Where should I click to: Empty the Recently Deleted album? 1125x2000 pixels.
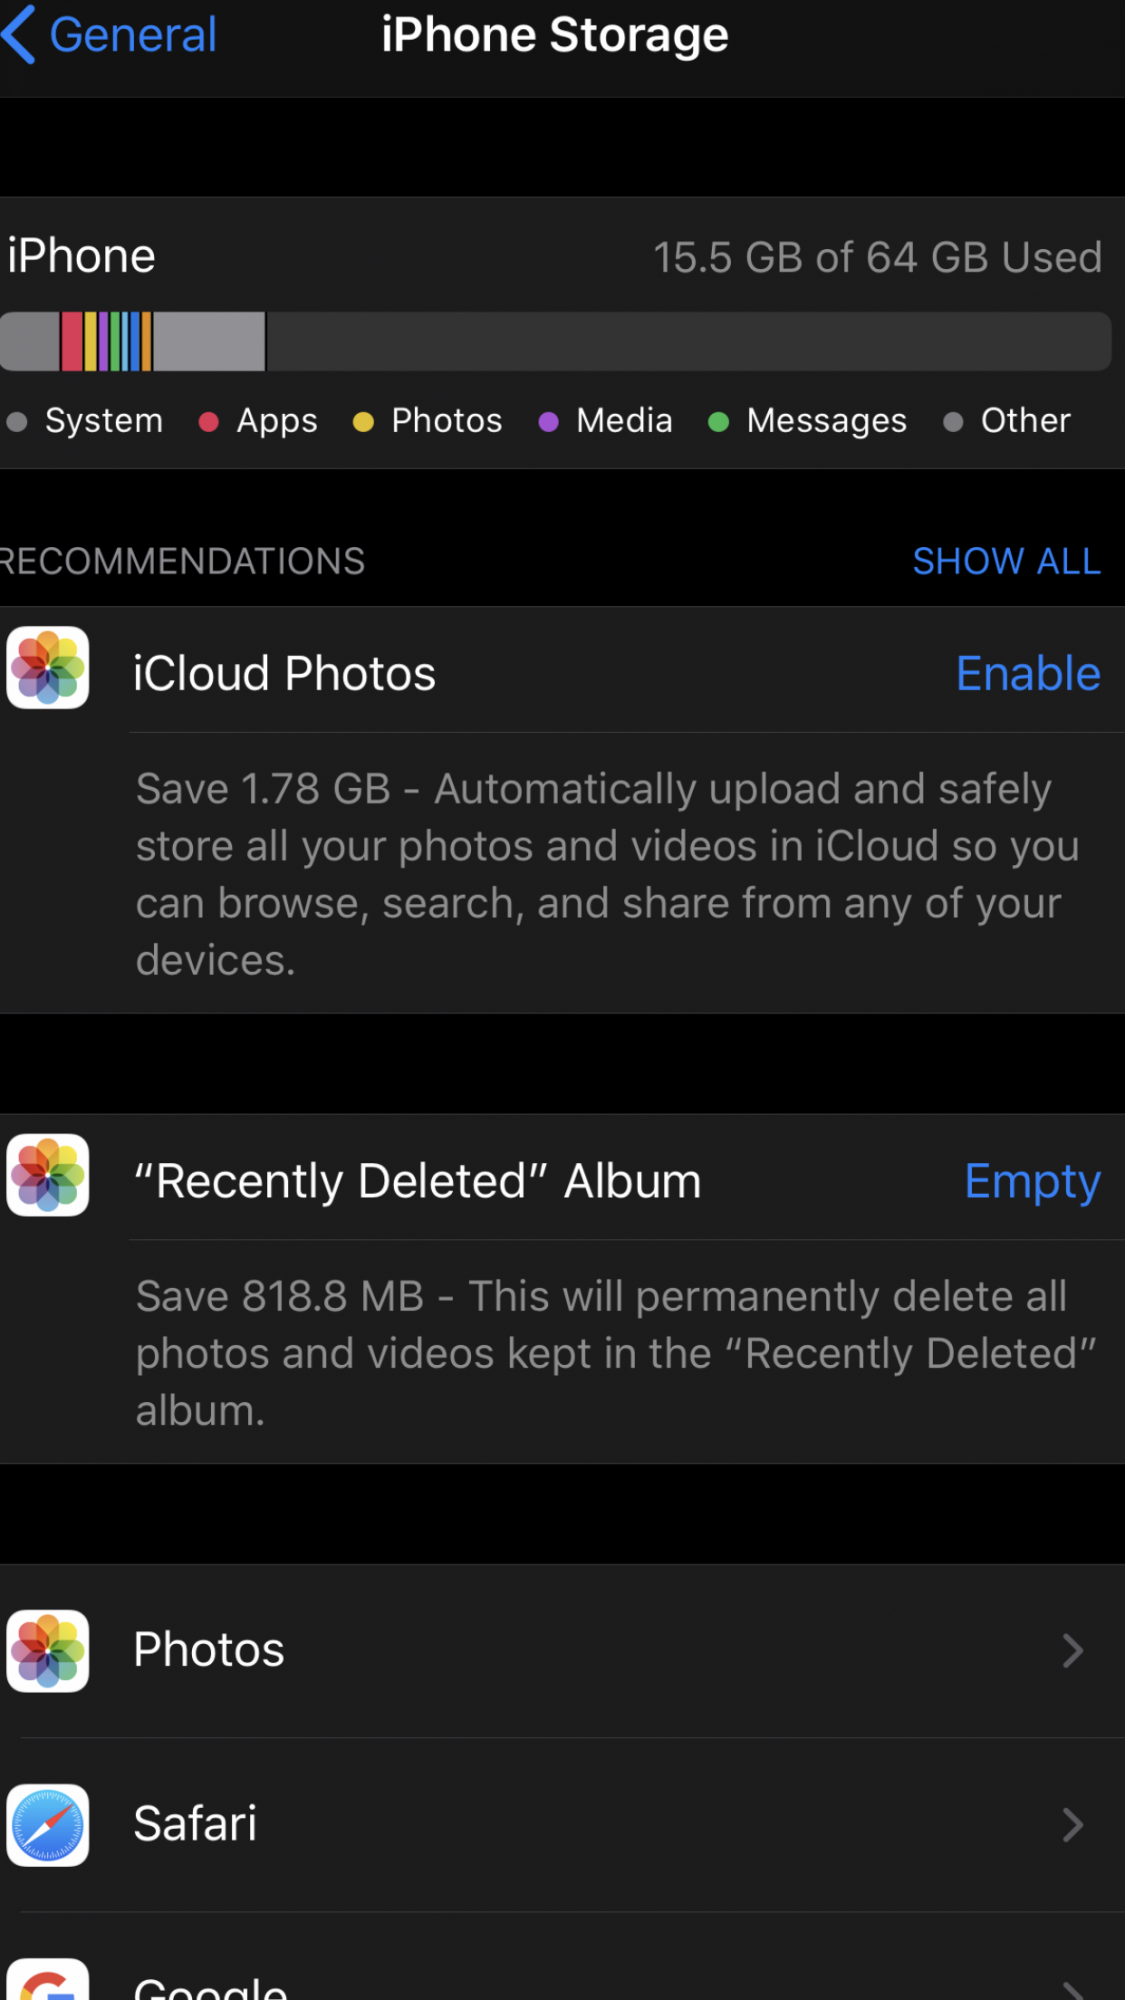click(1032, 1181)
